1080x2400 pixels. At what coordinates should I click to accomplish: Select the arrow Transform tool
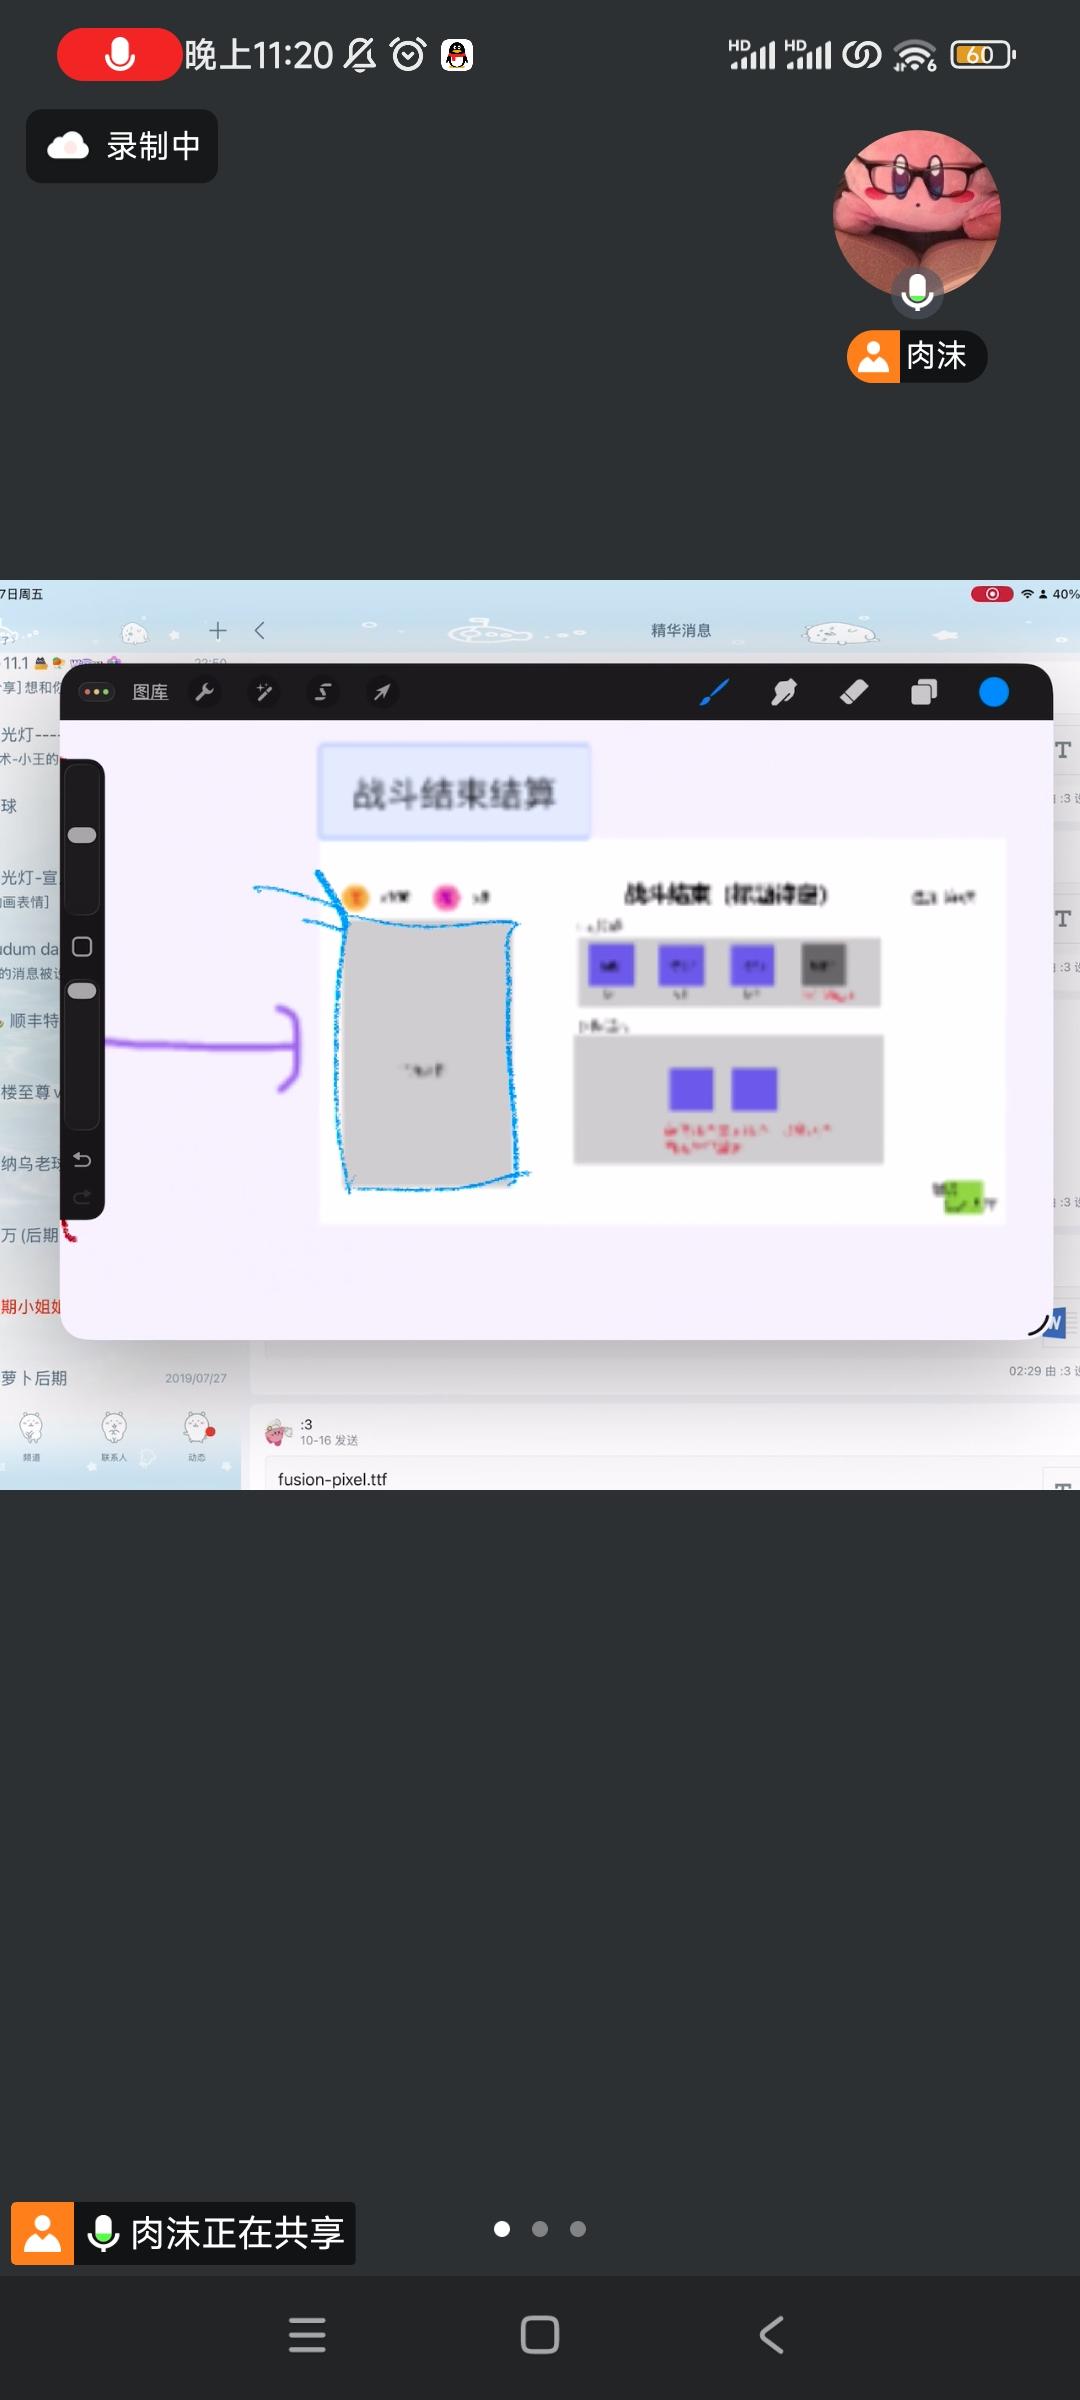[382, 692]
